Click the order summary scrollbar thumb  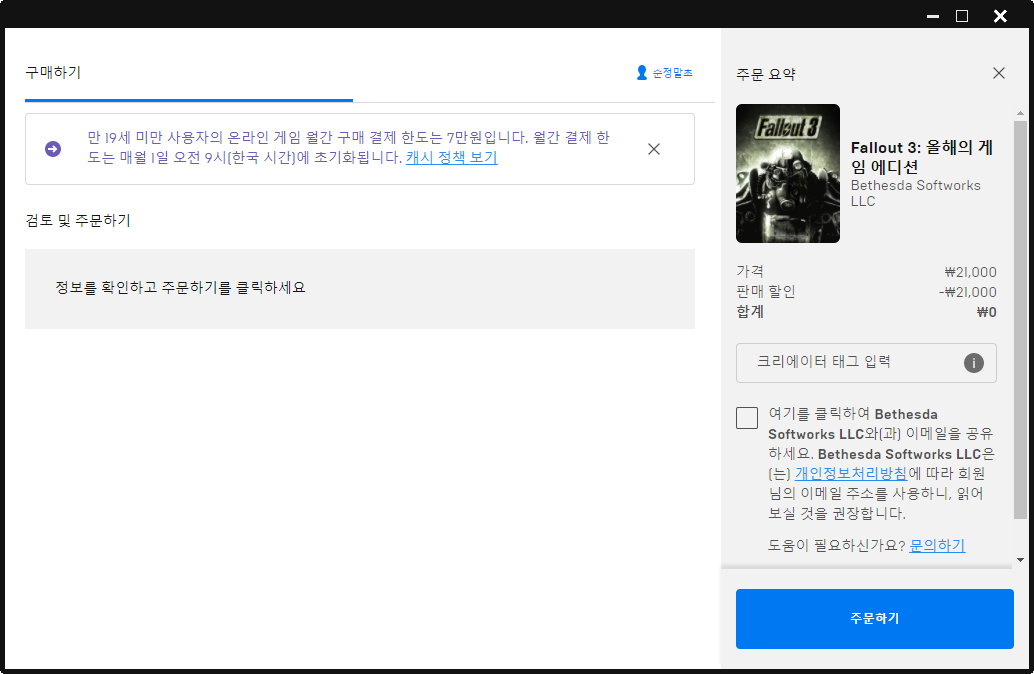(x=1020, y=320)
